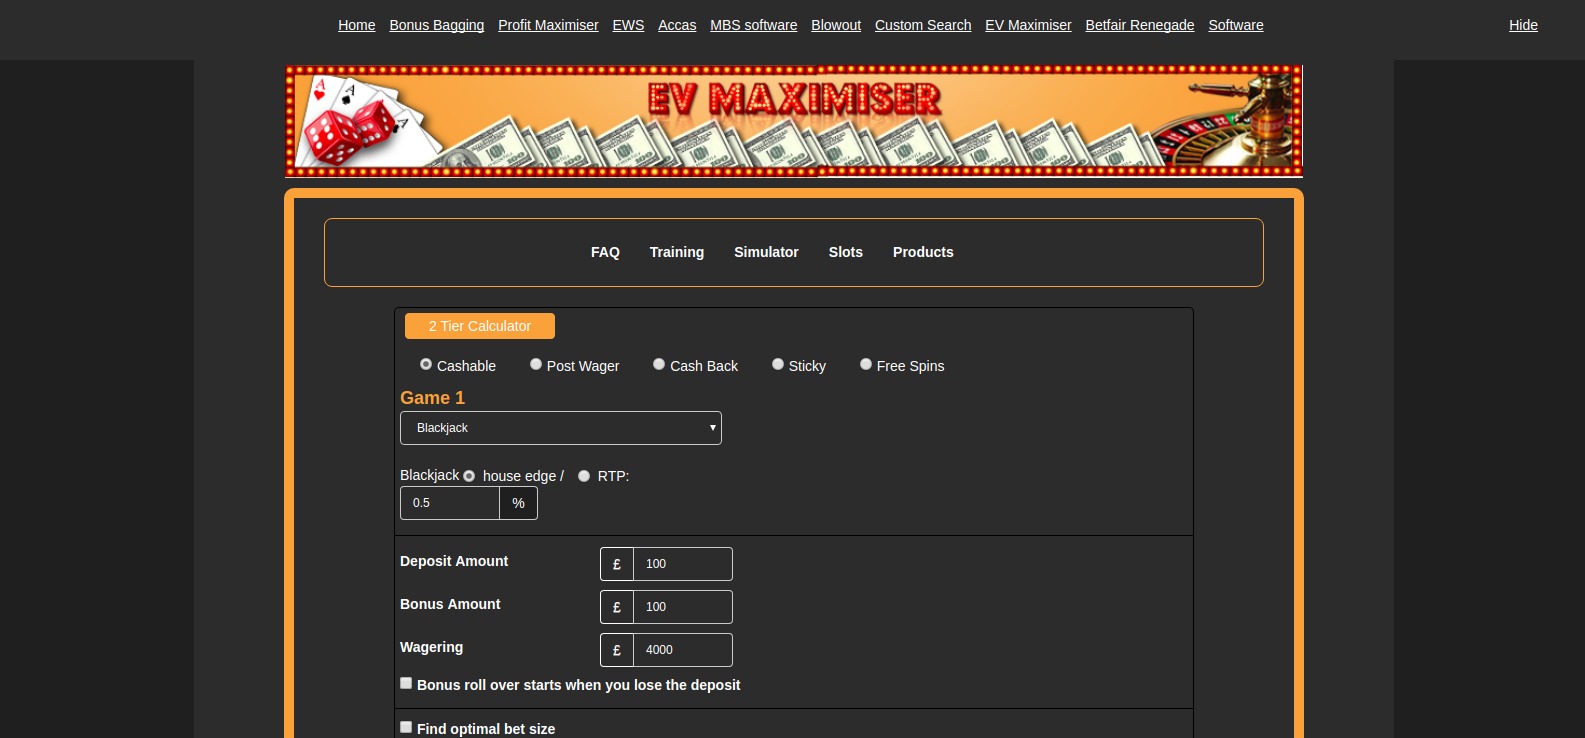Open the Custom Search link
The height and width of the screenshot is (738, 1585).
(923, 25)
